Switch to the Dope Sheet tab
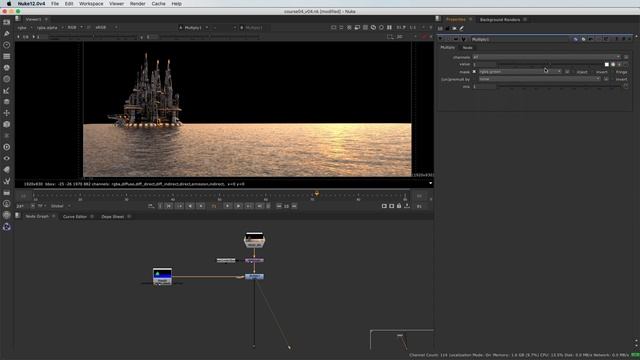Screen dimensions: 640x360 click(112, 216)
